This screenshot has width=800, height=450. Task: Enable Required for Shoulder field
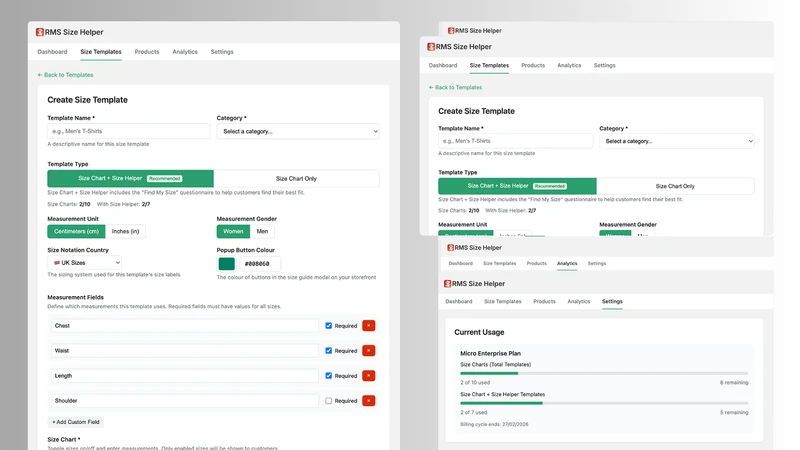[x=329, y=401]
